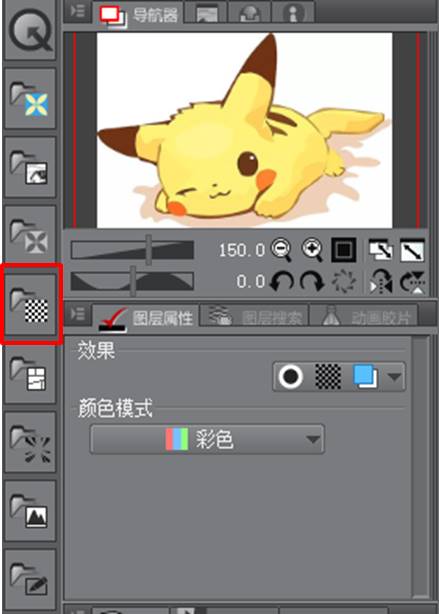Open the mountain image material folder
The height and width of the screenshot is (614, 439).
point(30,511)
